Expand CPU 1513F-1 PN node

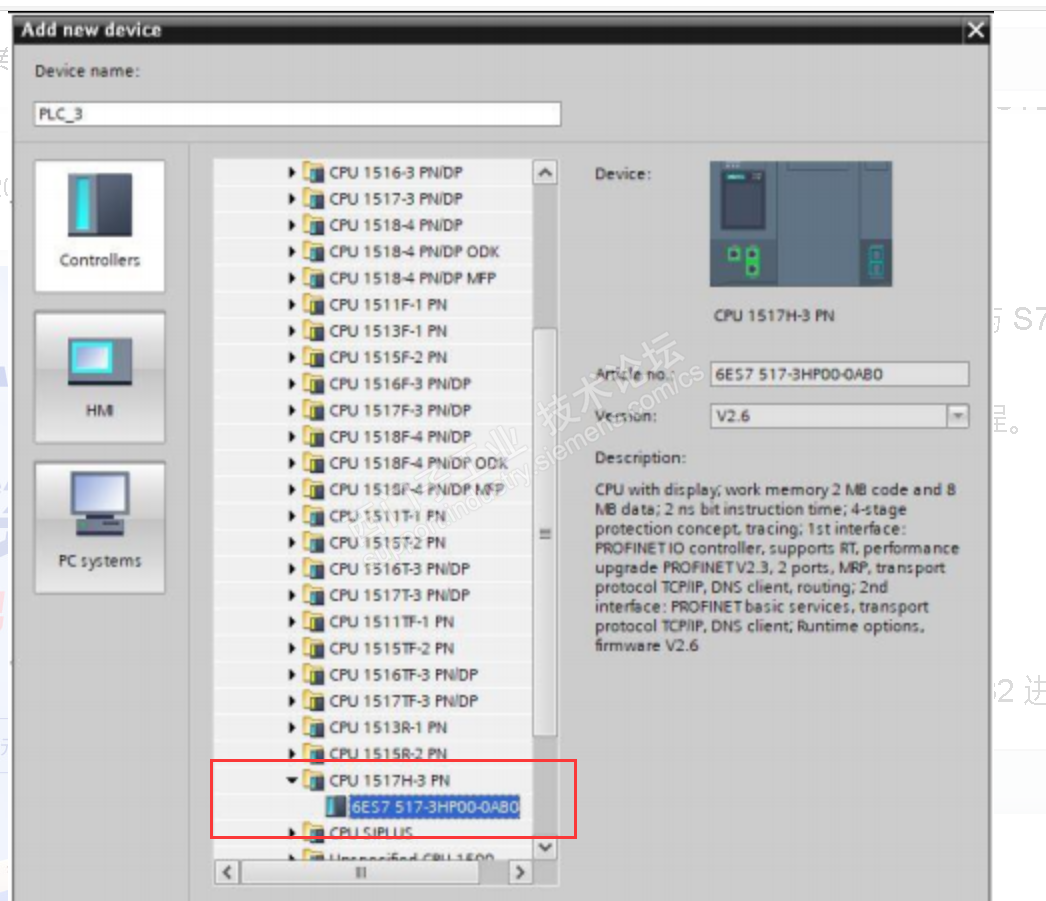(292, 331)
